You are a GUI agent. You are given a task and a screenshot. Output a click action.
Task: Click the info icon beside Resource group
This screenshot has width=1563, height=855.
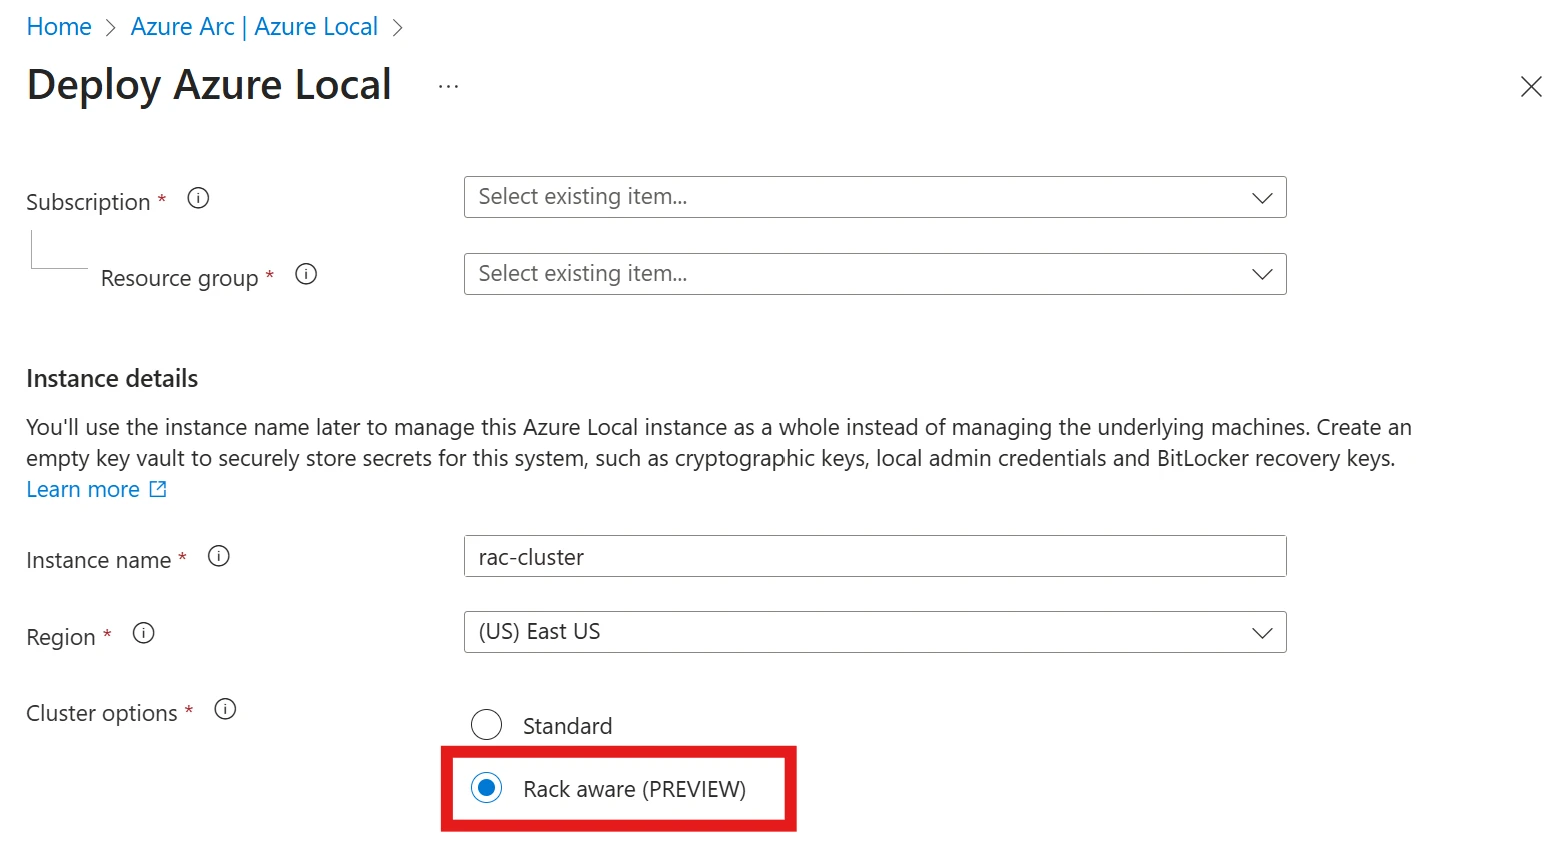(x=305, y=274)
